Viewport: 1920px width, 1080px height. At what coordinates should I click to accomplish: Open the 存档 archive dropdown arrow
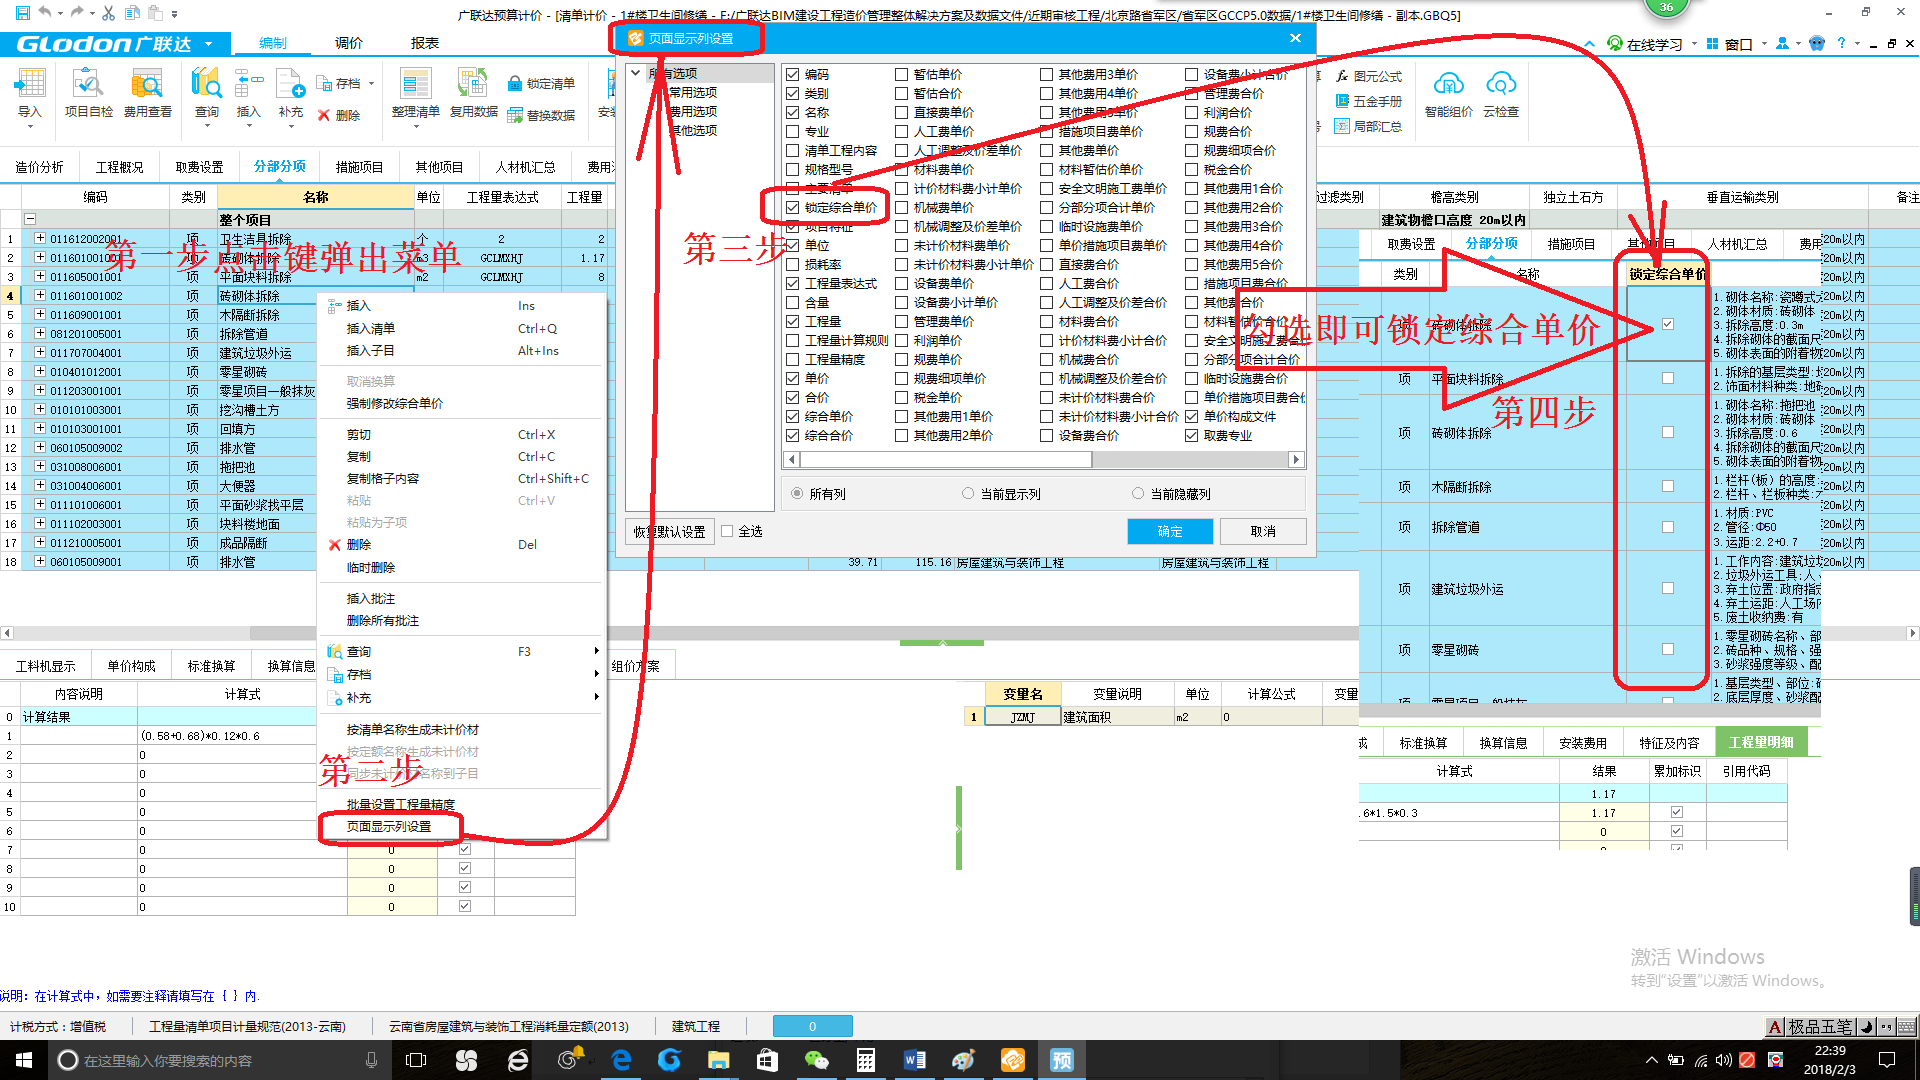coord(371,84)
